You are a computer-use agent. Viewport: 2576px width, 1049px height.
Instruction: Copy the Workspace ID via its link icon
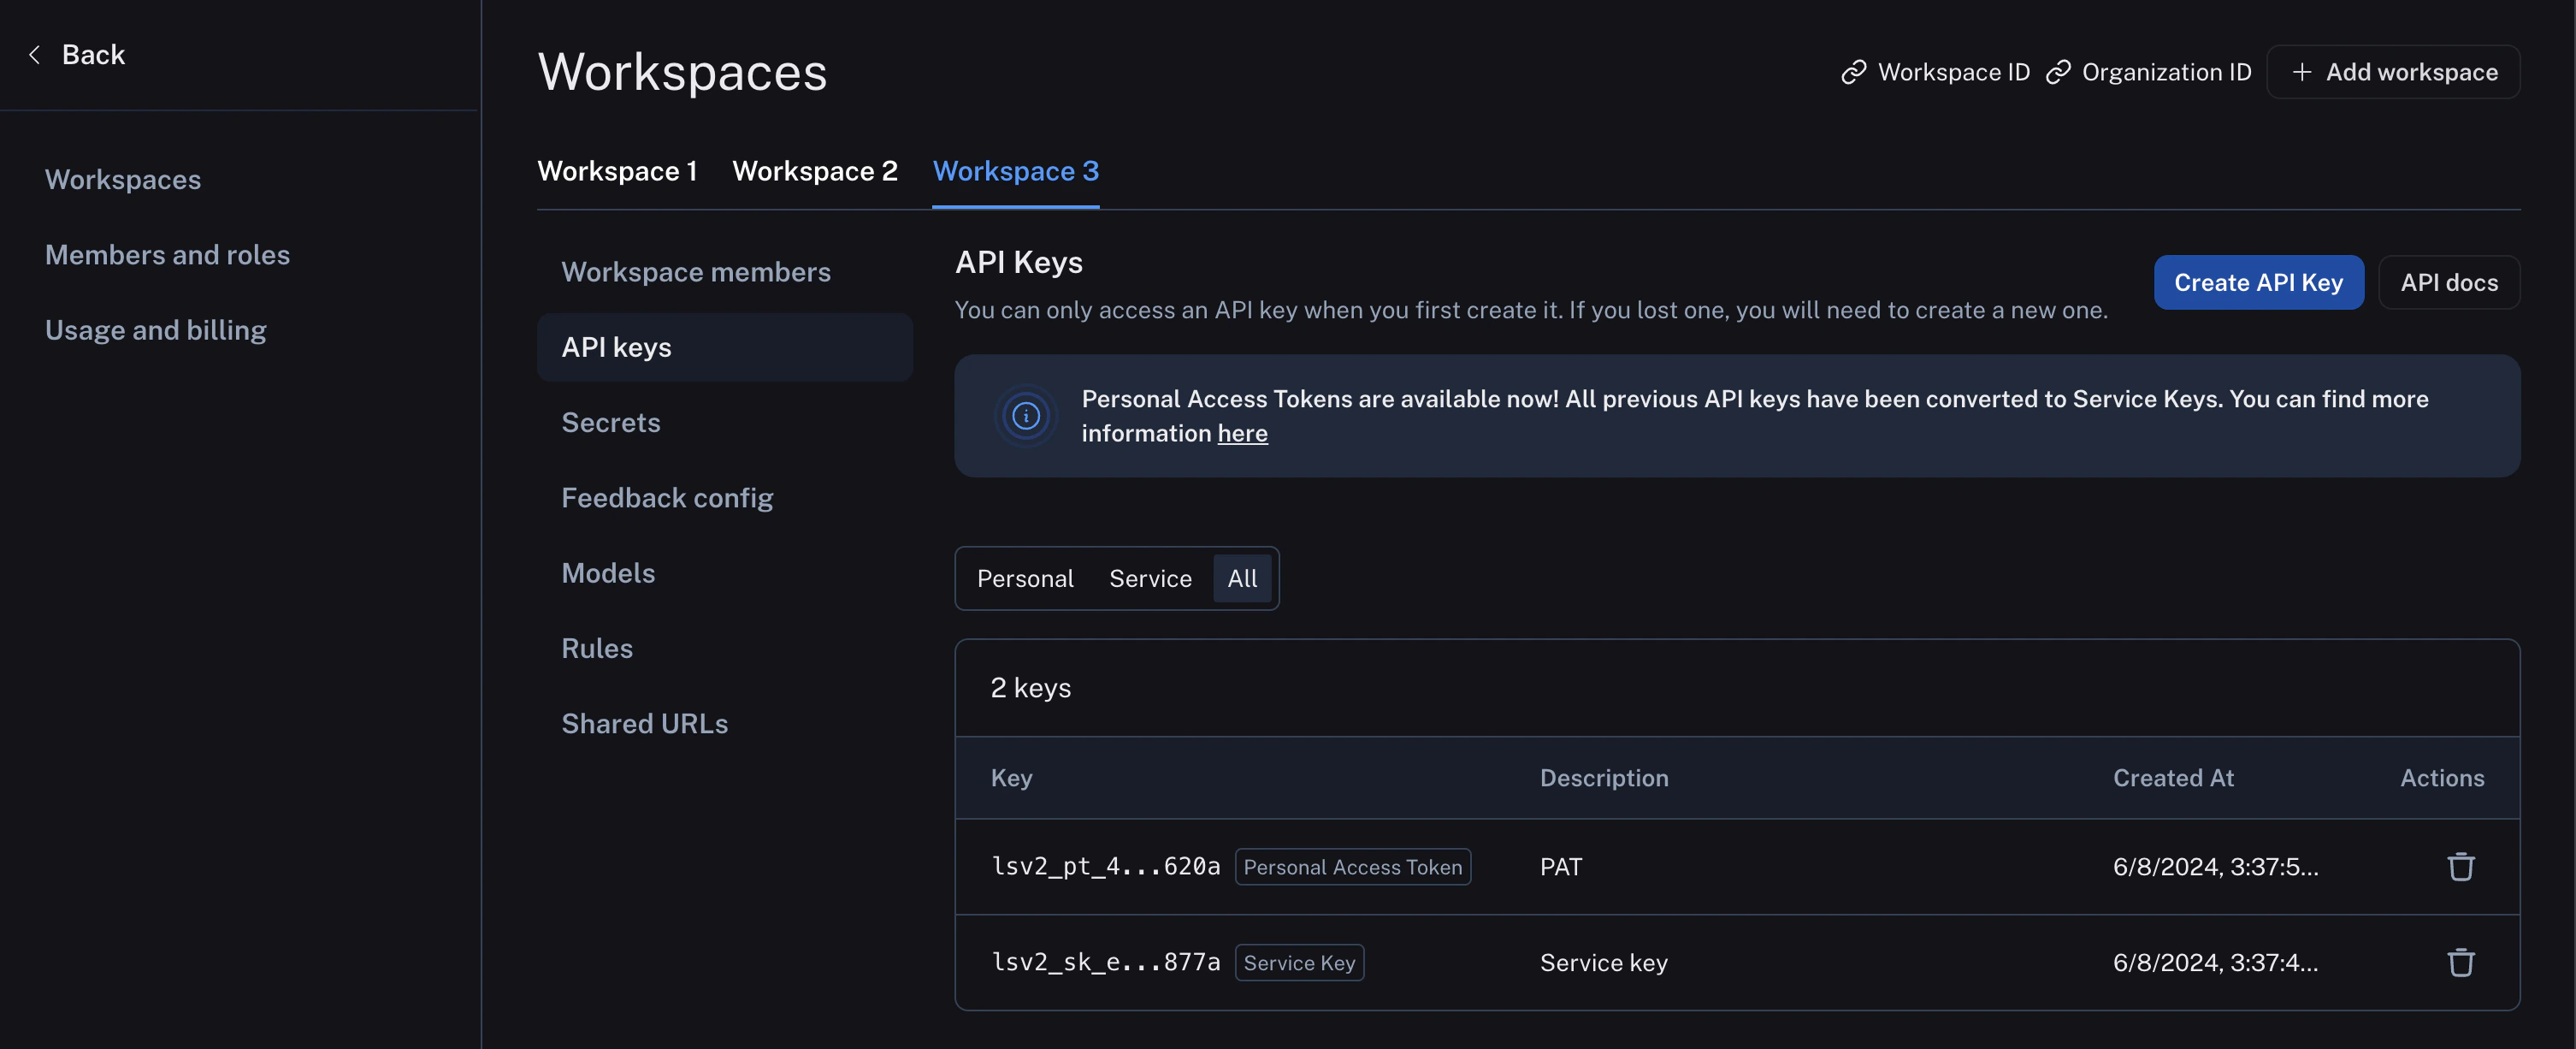(x=1854, y=71)
